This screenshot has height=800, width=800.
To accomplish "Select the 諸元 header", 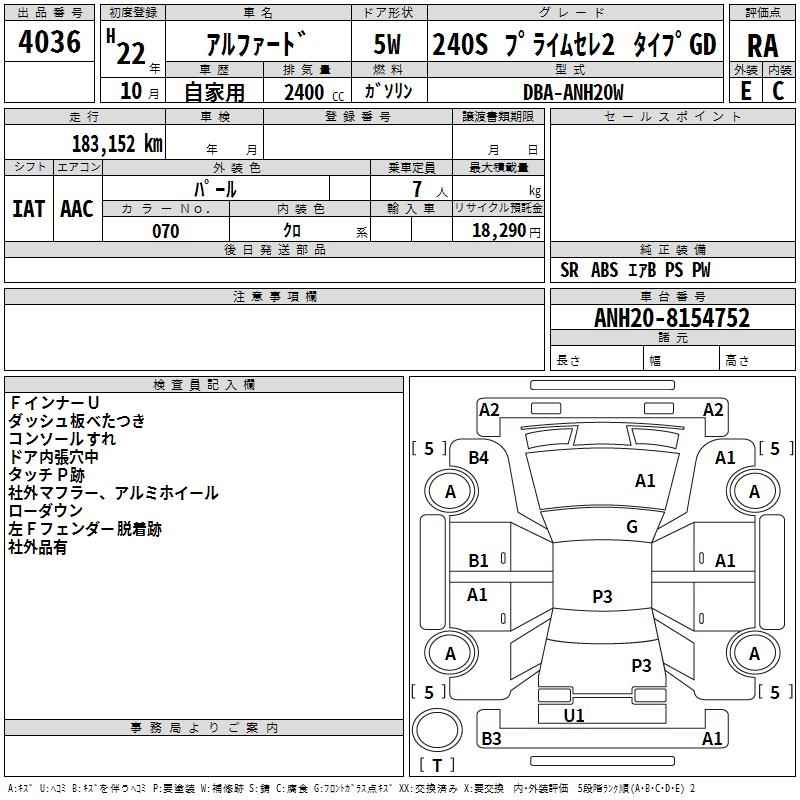I will (x=672, y=337).
